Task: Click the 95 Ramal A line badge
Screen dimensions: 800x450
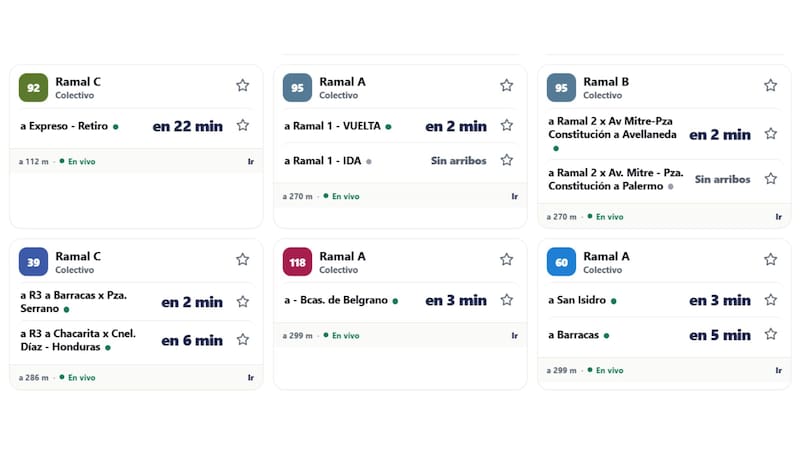Action: click(x=297, y=88)
